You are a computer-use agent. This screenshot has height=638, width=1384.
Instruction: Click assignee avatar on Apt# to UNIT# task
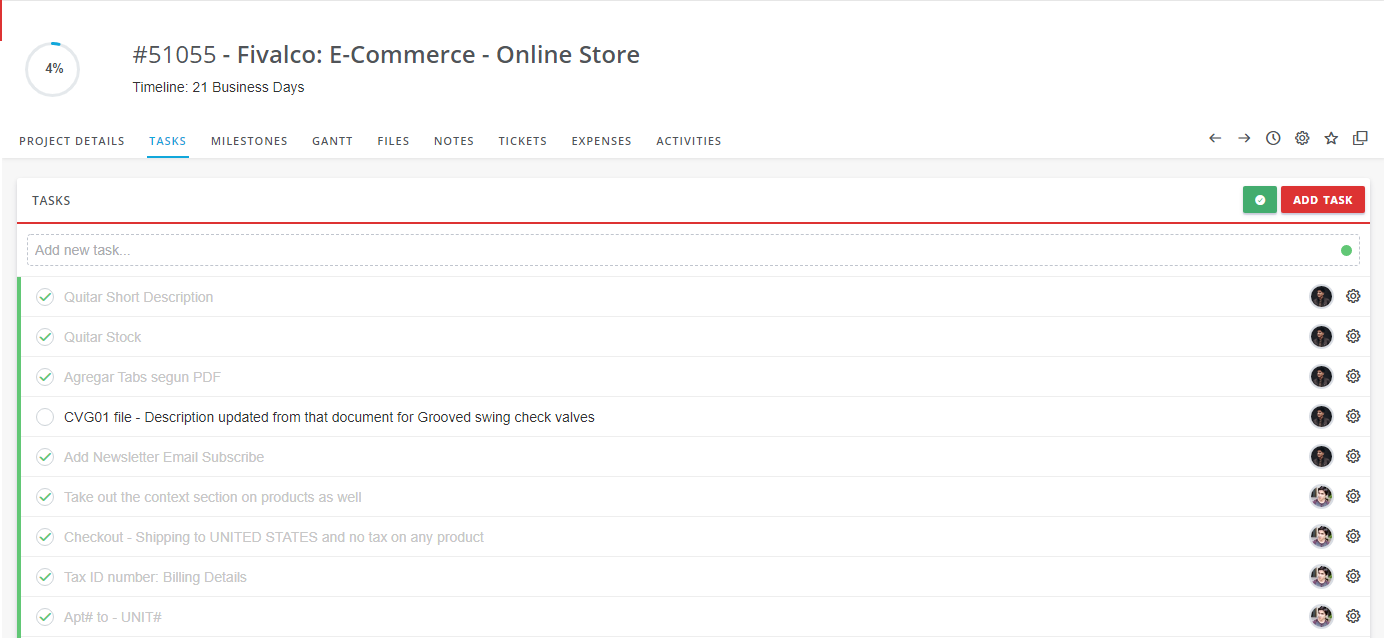coord(1322,616)
